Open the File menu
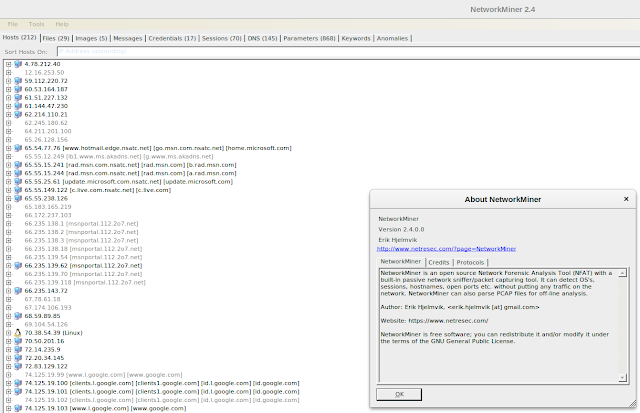 [x=13, y=24]
